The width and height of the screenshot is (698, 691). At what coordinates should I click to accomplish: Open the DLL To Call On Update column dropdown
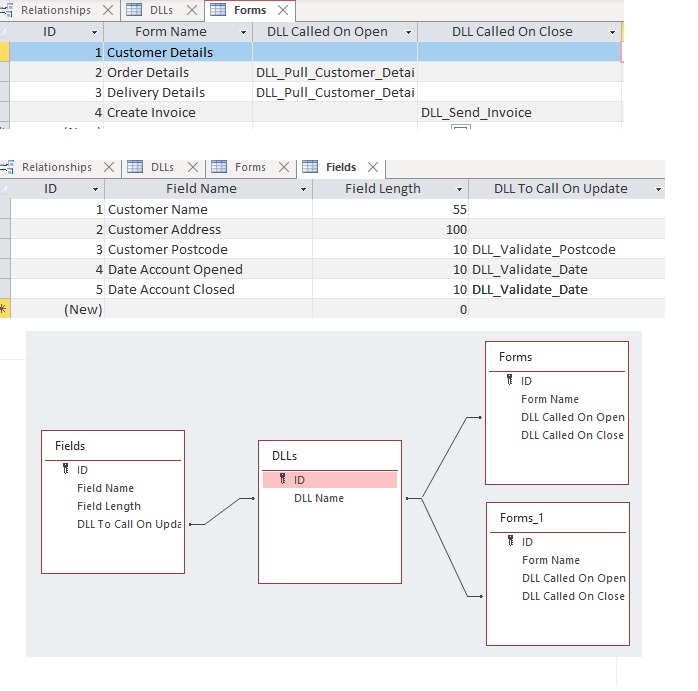pos(658,189)
